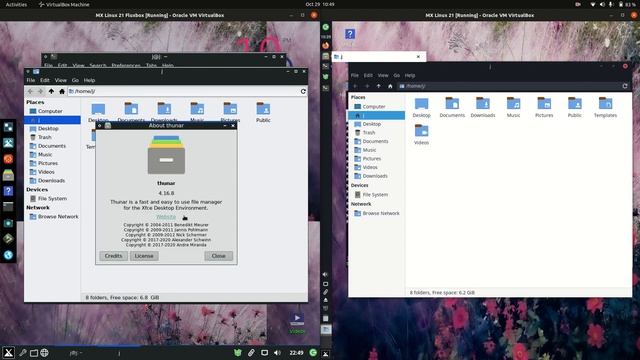Viewport: 640px width, 360px height.
Task: Select Videos folder icon in right Thunar
Action: [422, 135]
